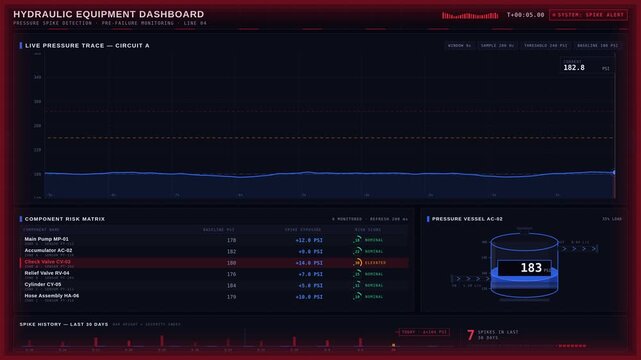Click Accumulator +9.0 PSI spike exposure
The width and height of the screenshot is (641, 360).
coord(310,252)
